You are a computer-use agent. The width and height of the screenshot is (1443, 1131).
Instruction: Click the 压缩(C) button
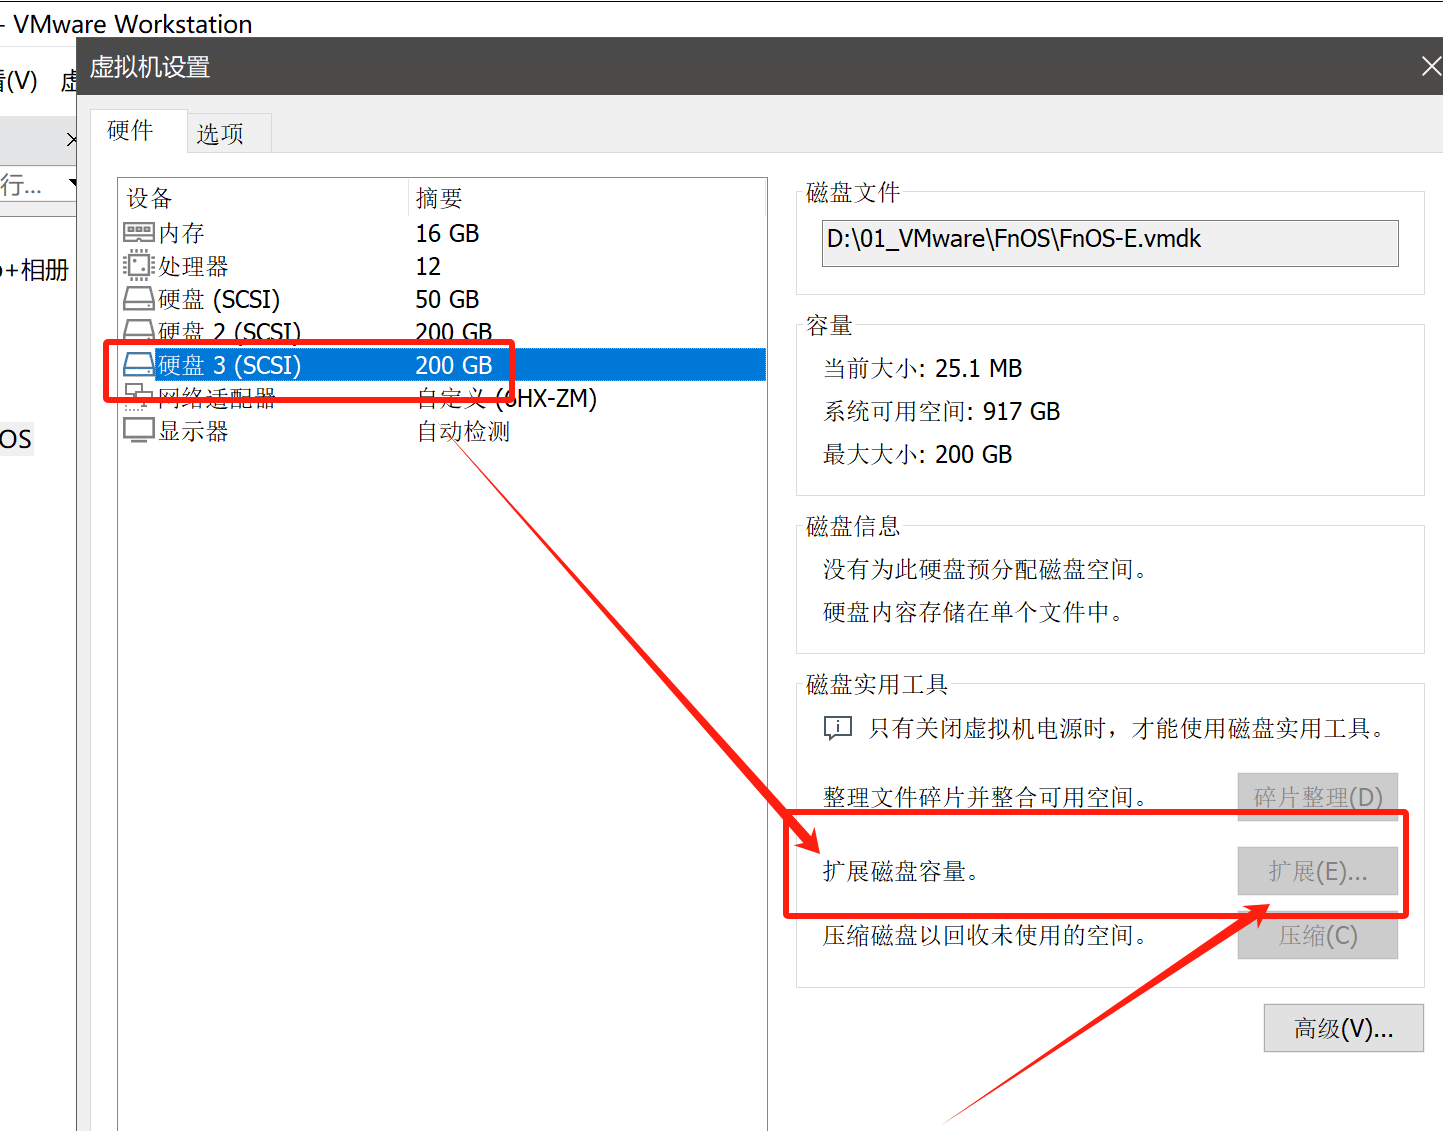(x=1317, y=935)
